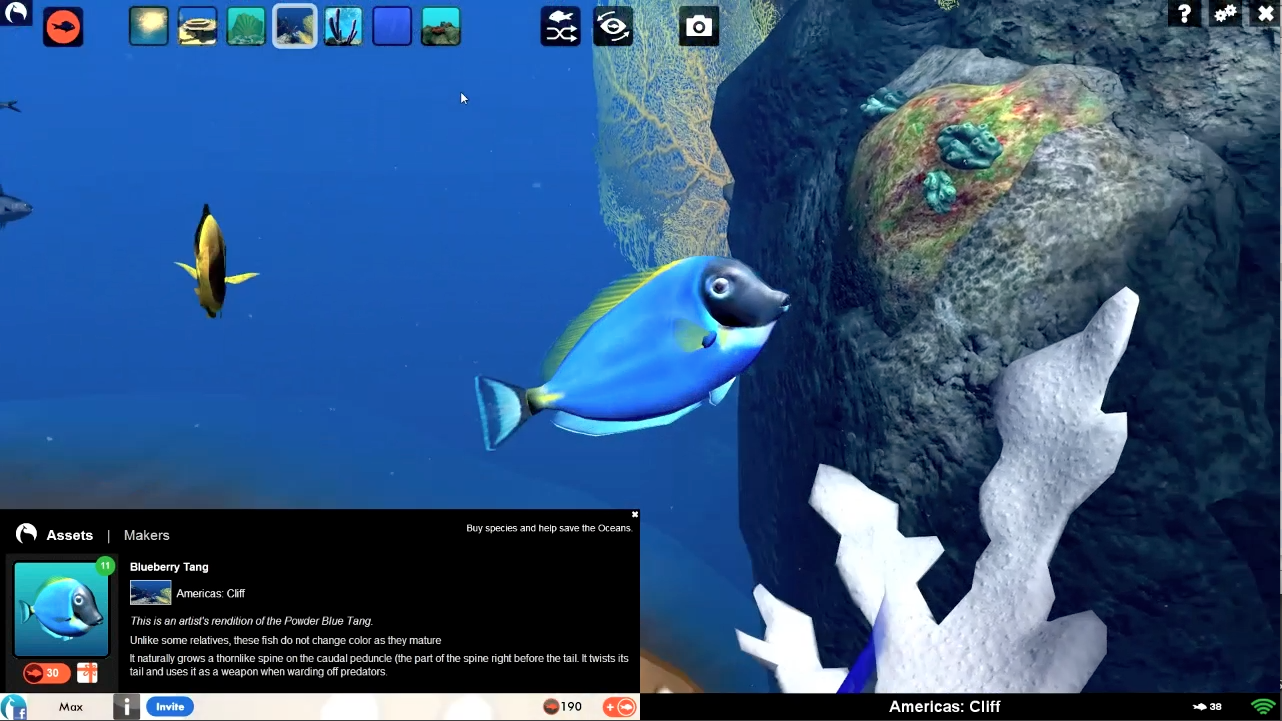Click the shuffle fish icon
This screenshot has width=1282, height=721.
pos(561,27)
